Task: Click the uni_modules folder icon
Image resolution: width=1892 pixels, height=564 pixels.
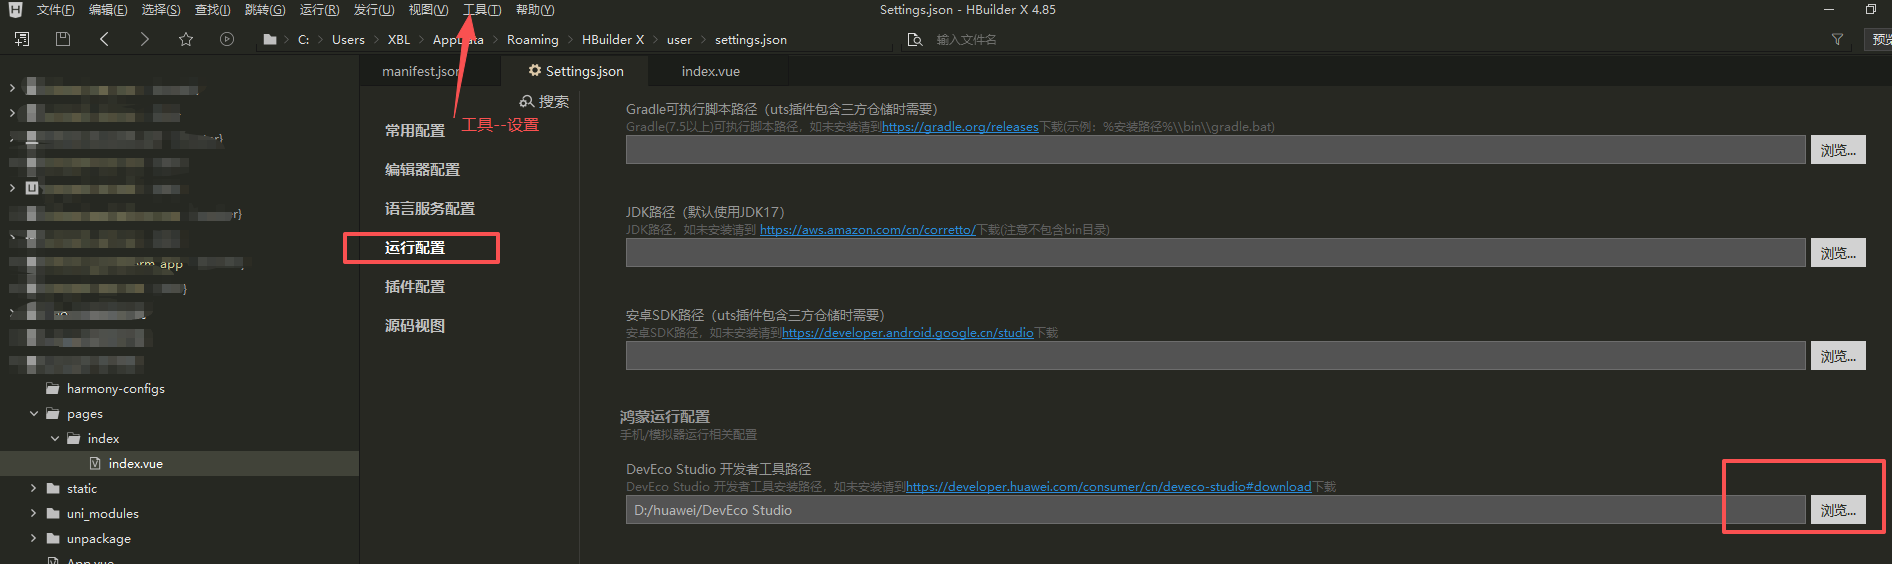Action: tap(53, 513)
